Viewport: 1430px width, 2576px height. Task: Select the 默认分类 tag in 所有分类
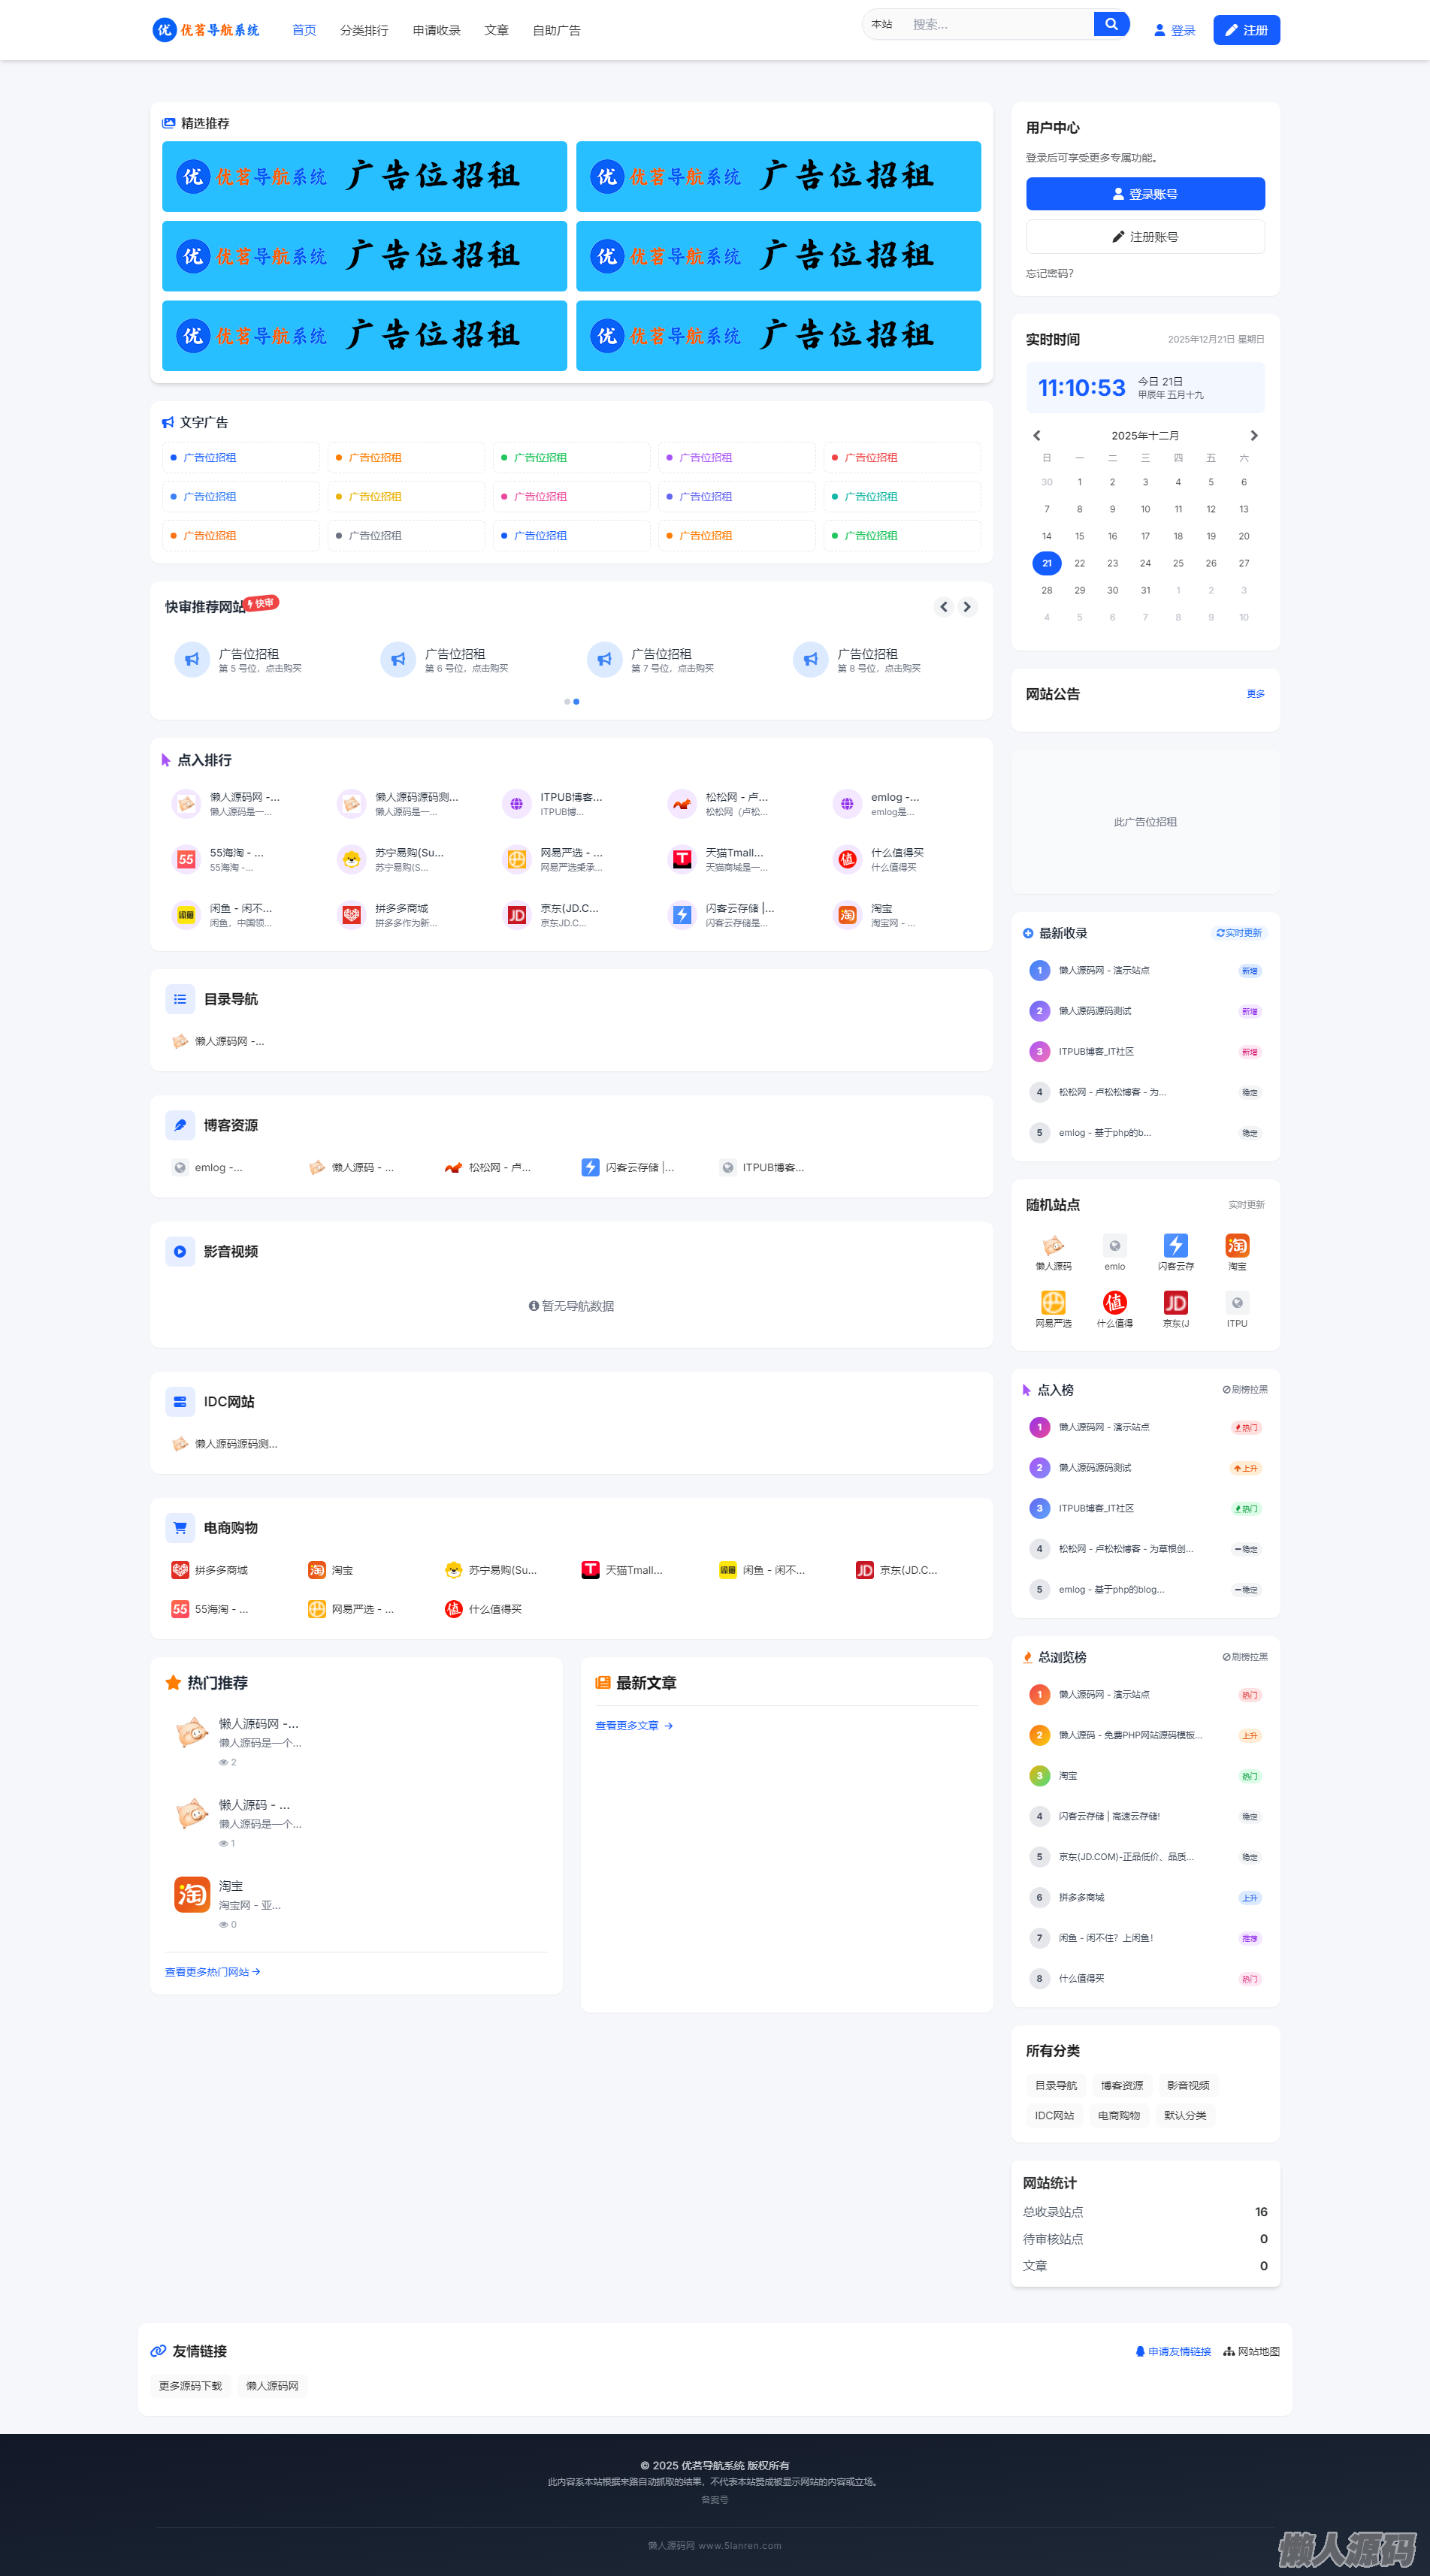click(1185, 2115)
